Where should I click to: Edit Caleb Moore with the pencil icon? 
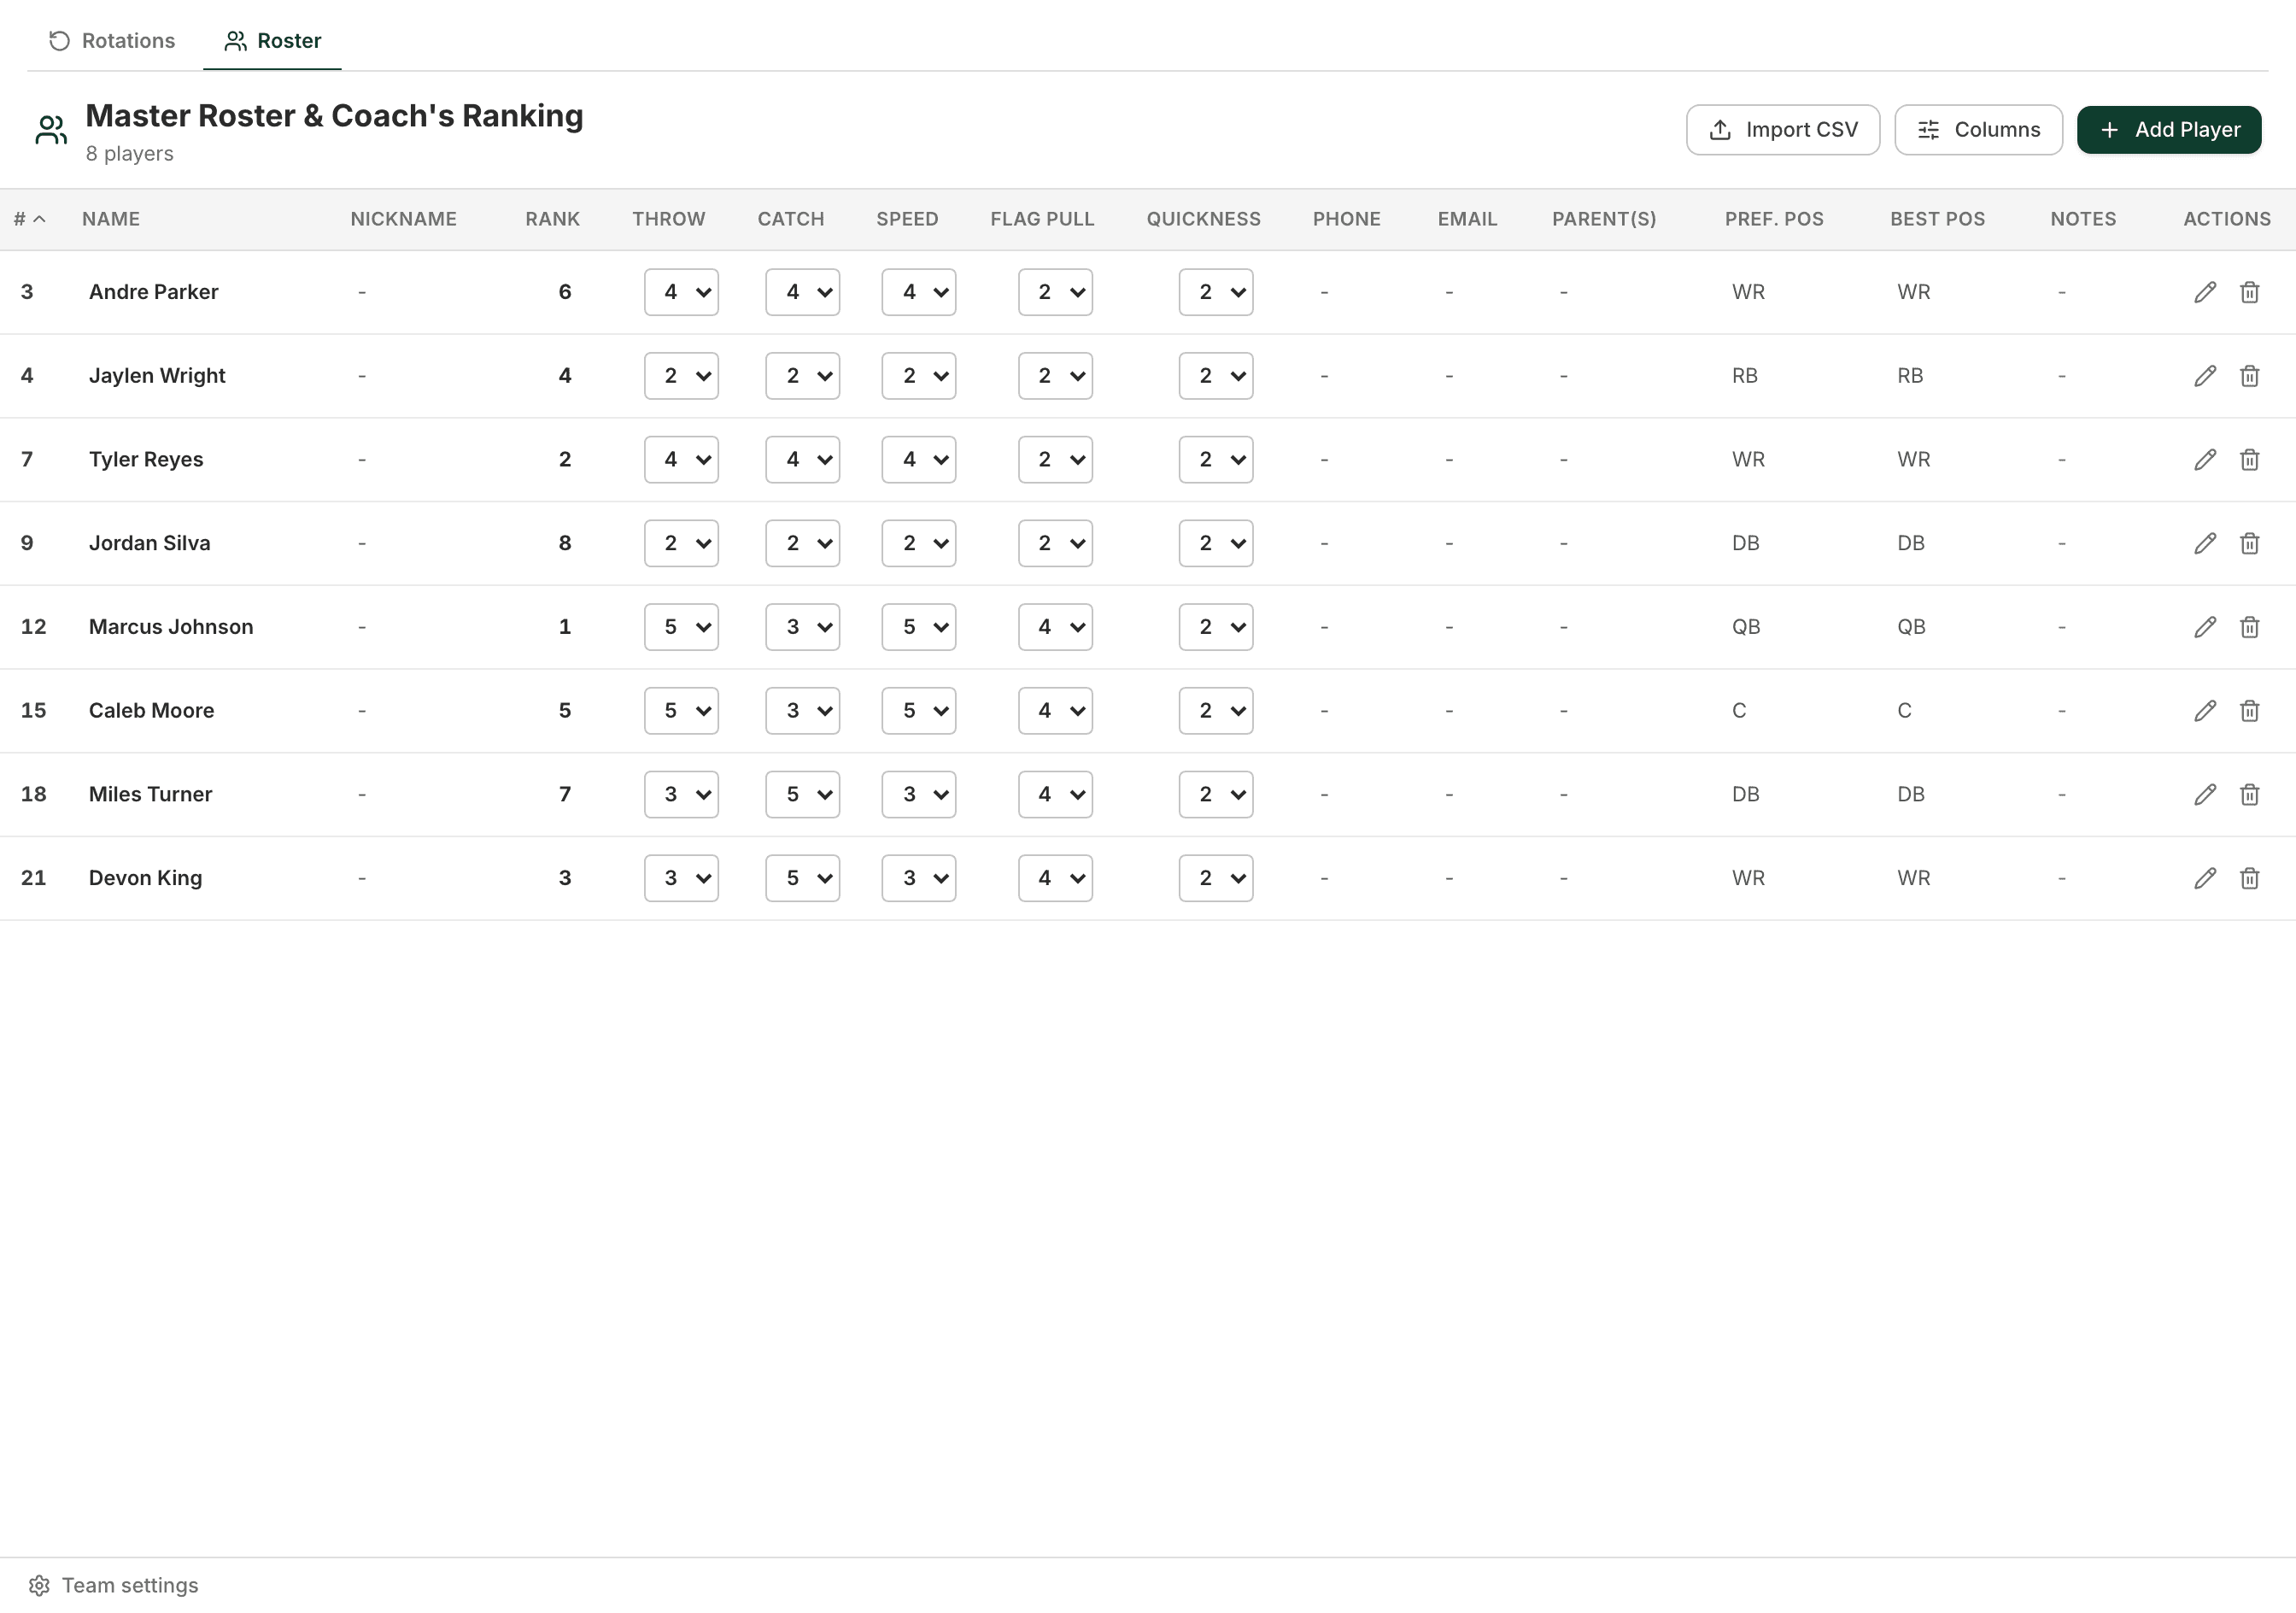[x=2205, y=711]
